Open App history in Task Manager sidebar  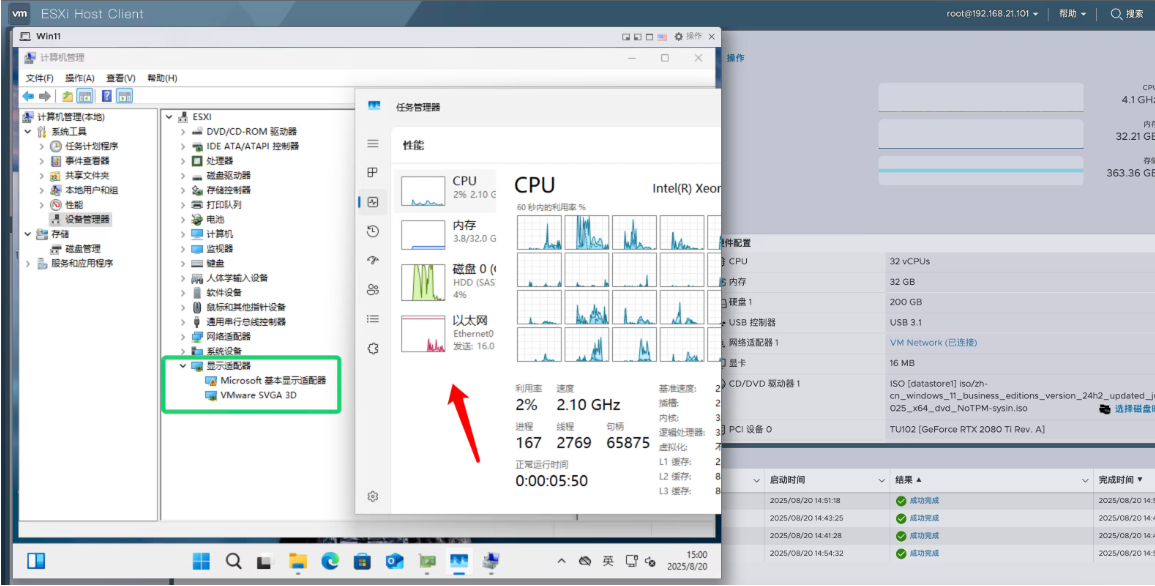point(373,231)
